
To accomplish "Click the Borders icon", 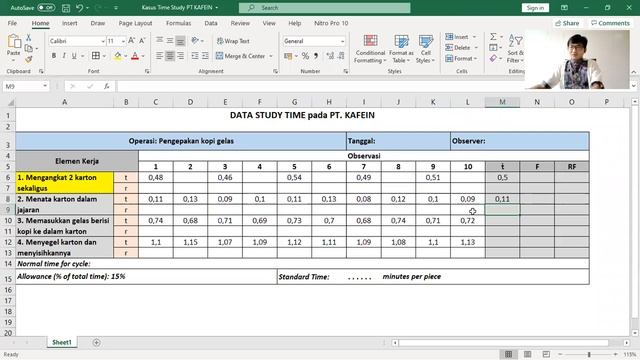I will click(x=96, y=56).
